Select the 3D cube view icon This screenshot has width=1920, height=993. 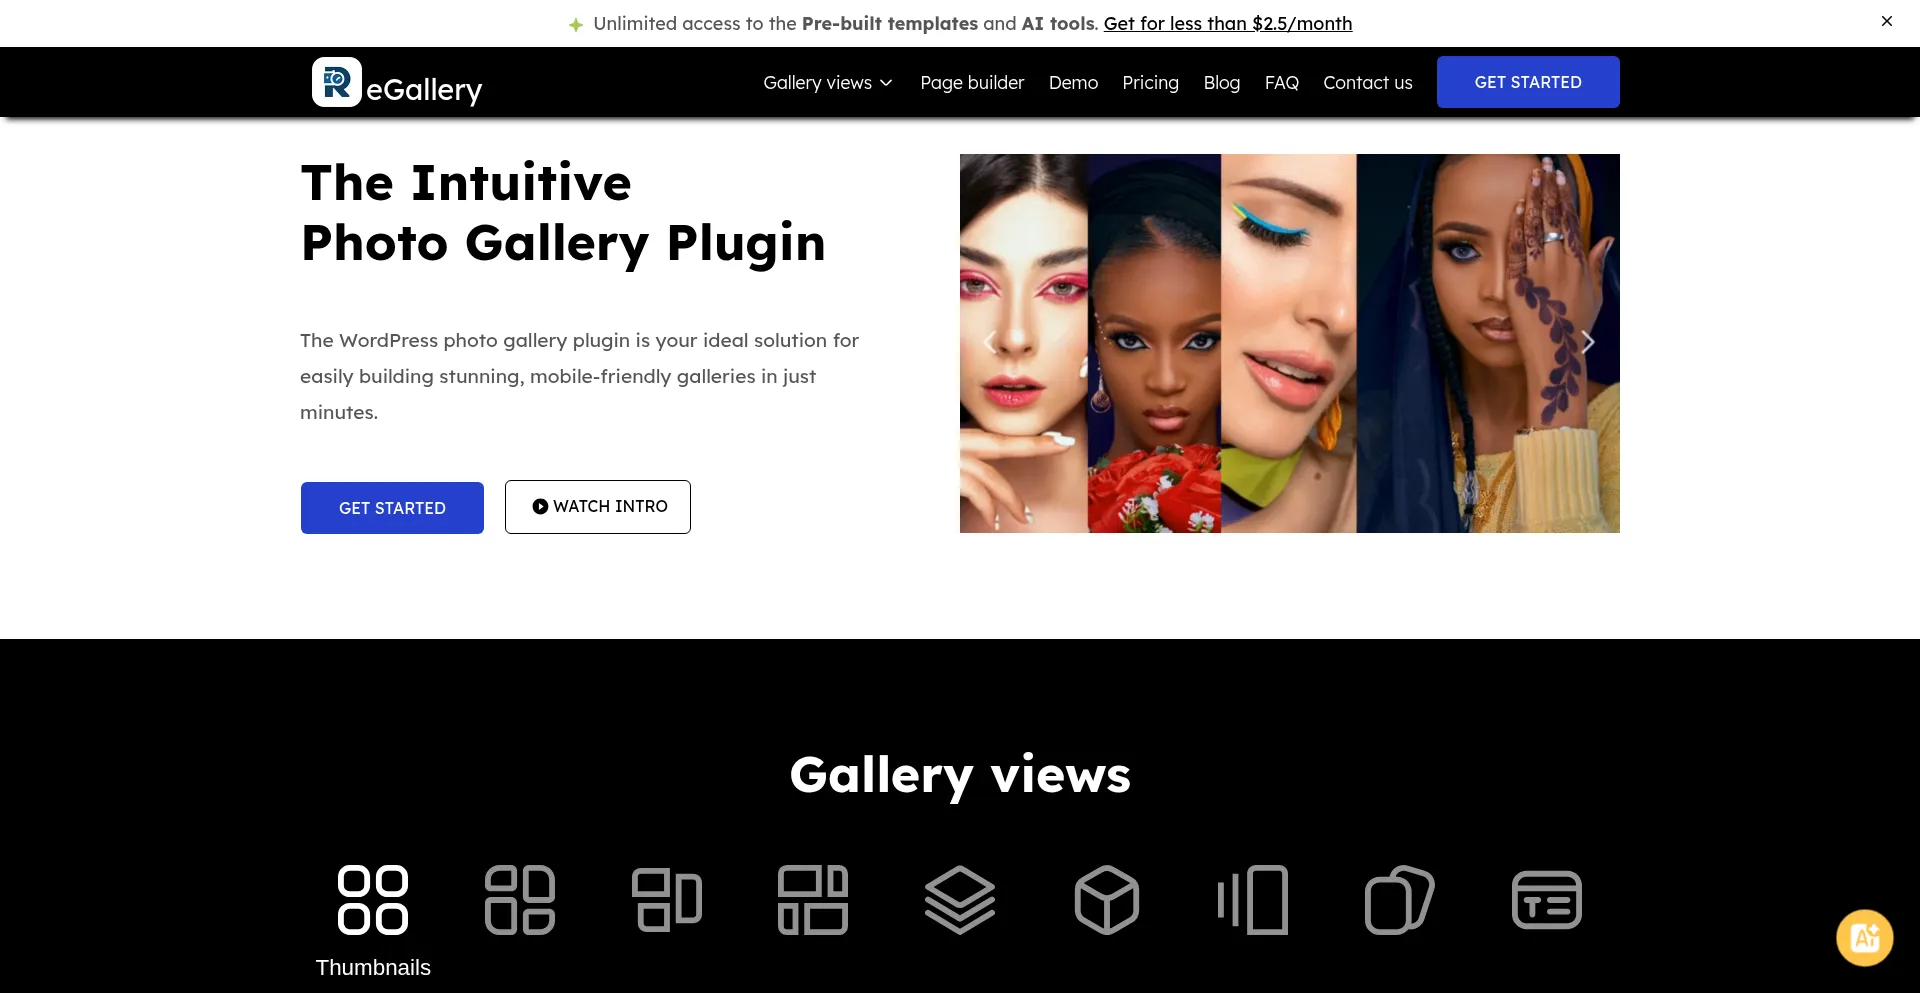[1107, 900]
